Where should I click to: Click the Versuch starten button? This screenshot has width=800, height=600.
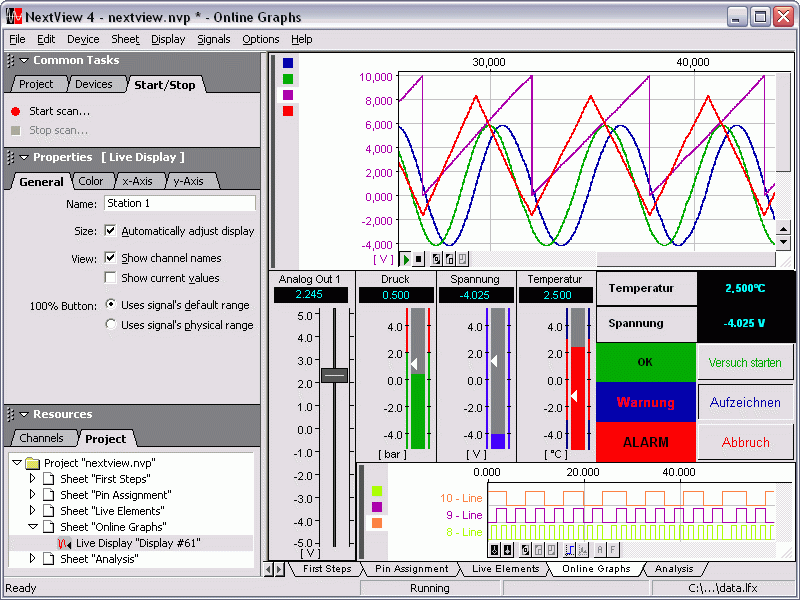tap(745, 362)
